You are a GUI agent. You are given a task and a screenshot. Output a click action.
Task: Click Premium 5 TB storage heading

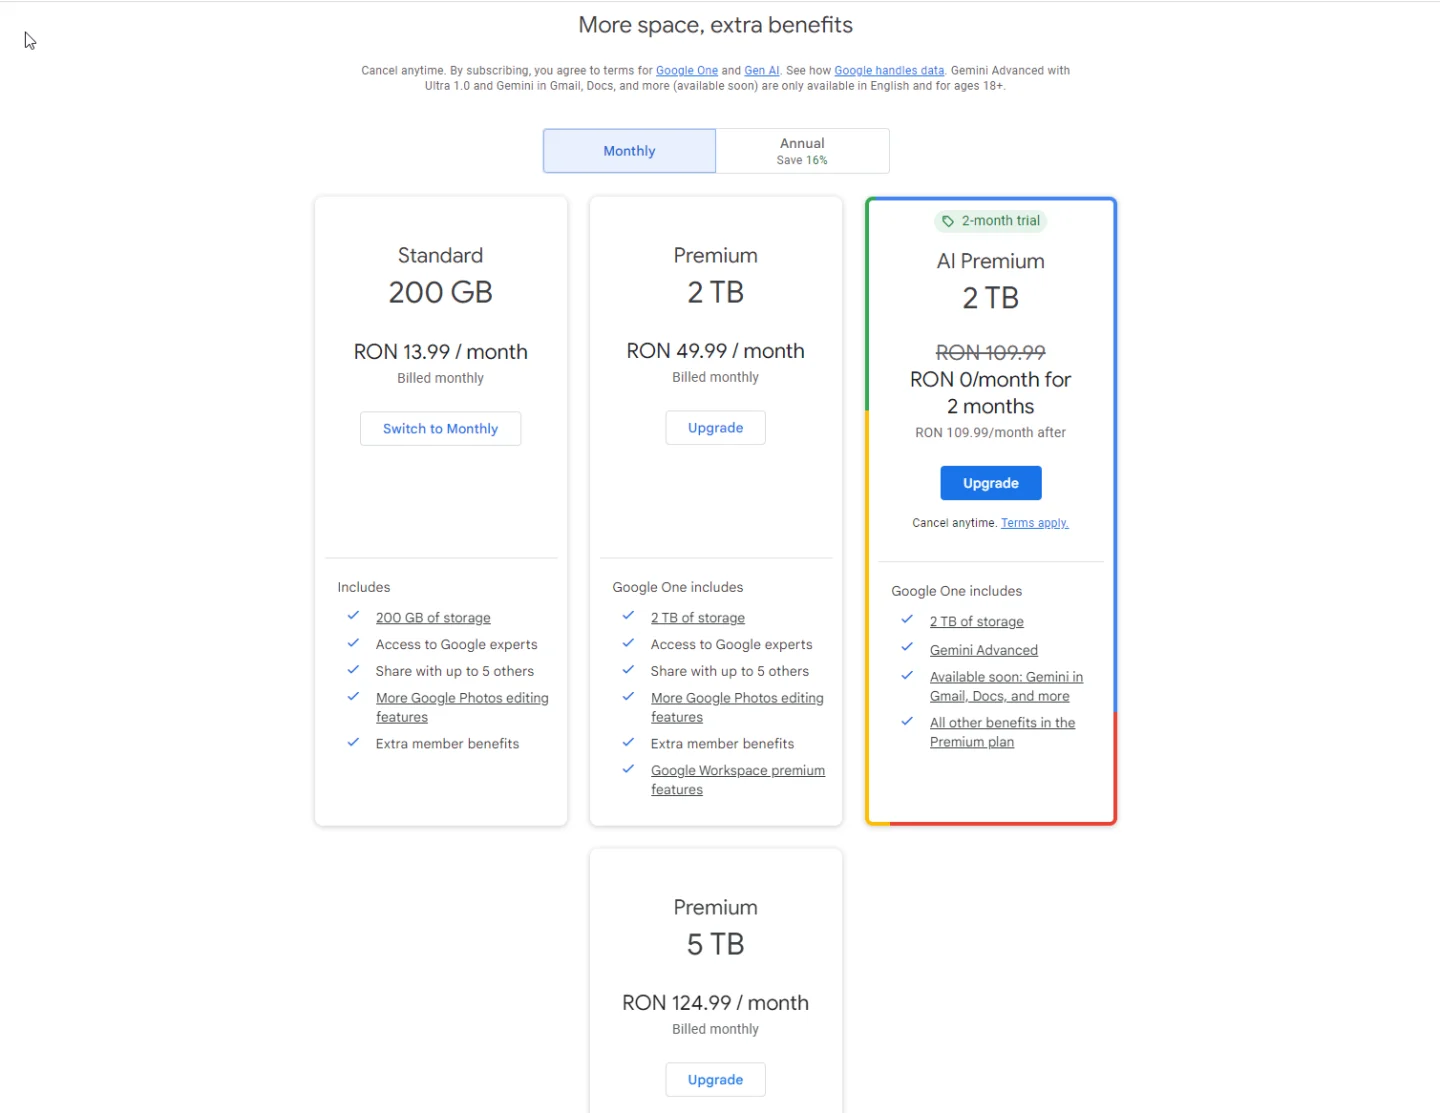[715, 945]
